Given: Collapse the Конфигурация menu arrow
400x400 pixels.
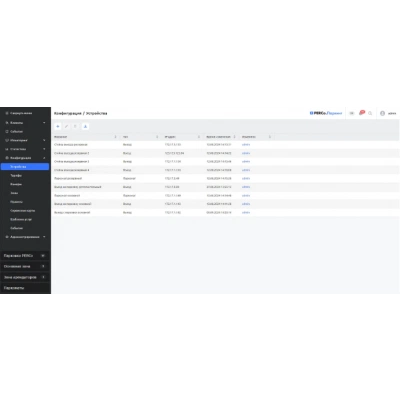Looking at the screenshot, I should coord(44,158).
